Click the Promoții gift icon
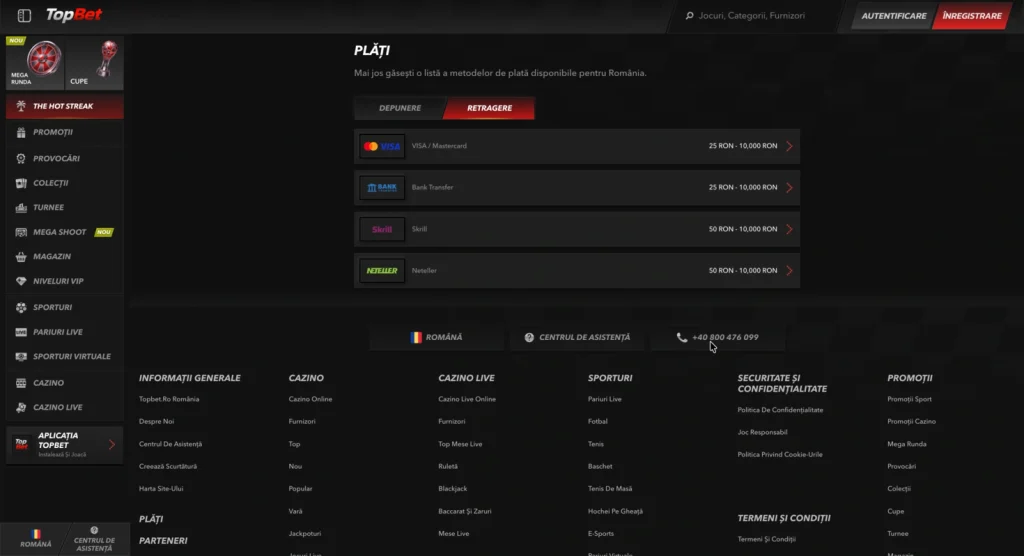1024x556 pixels. point(21,132)
